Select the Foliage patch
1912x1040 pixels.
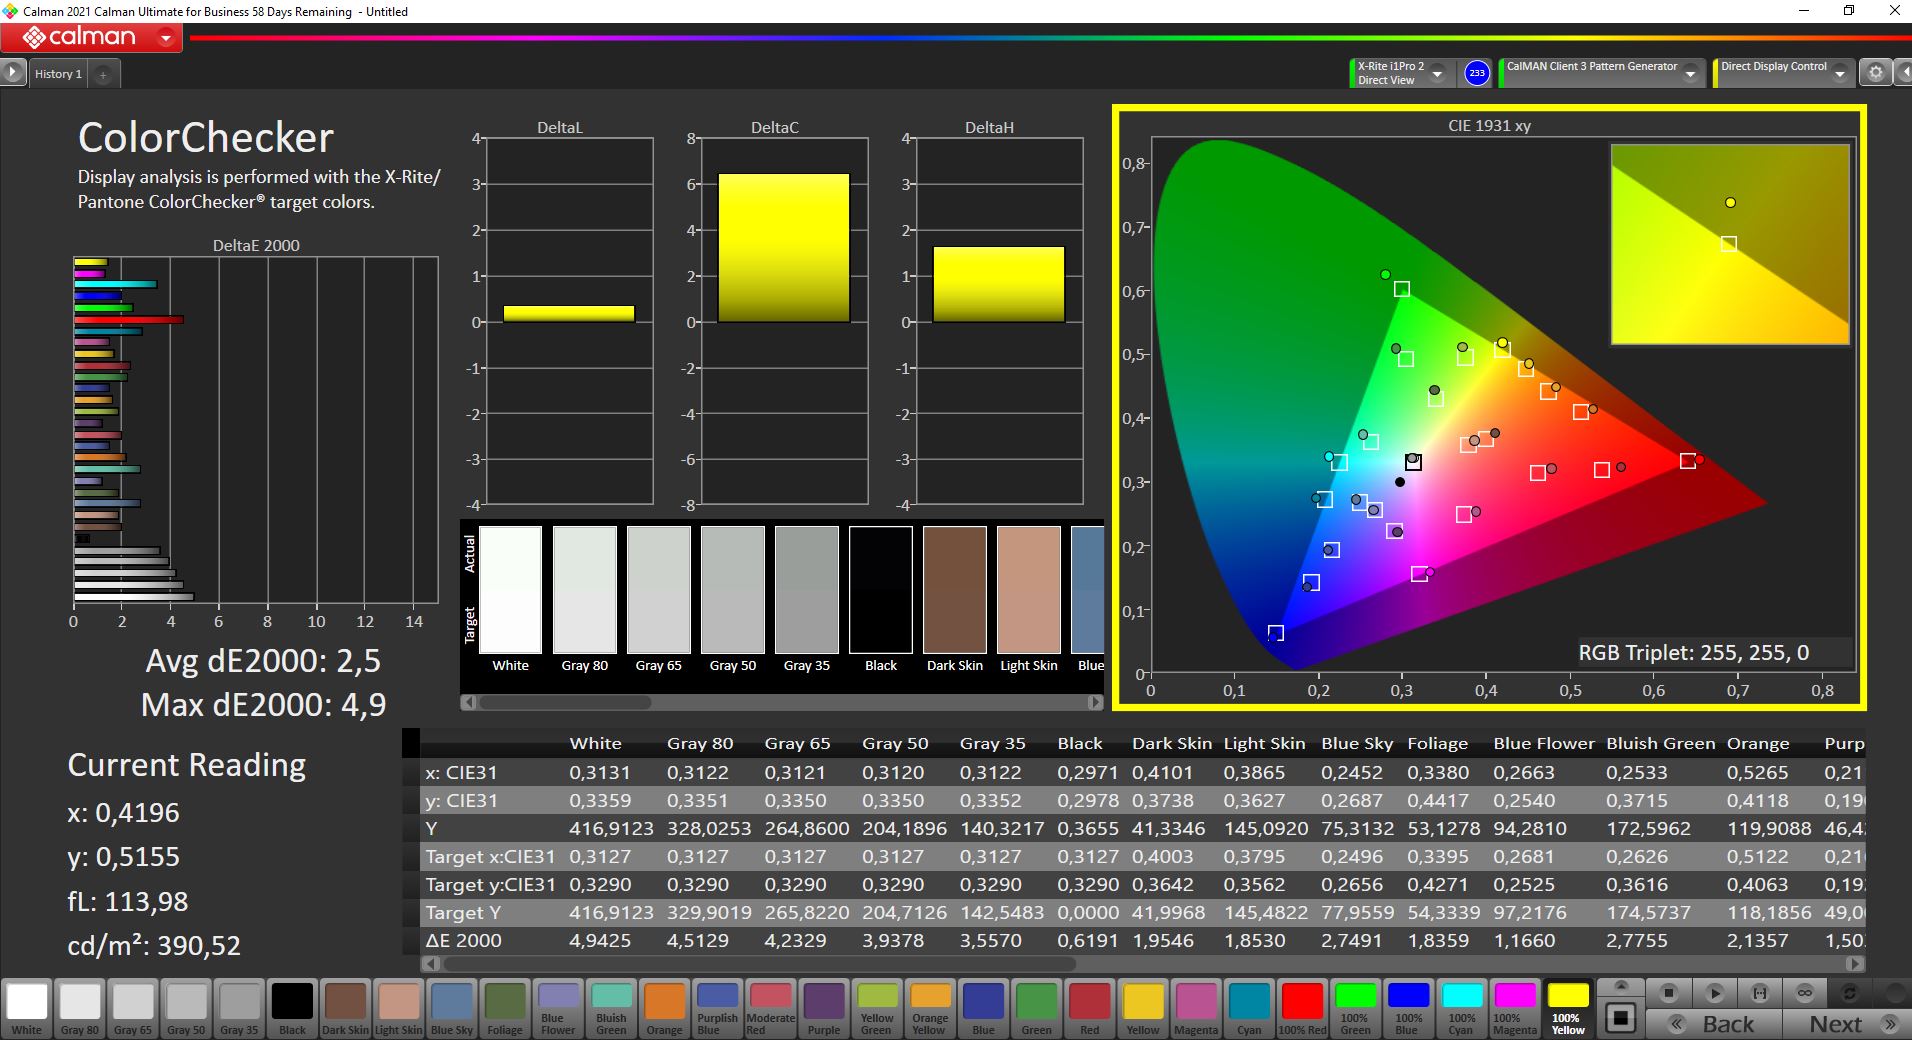[x=505, y=1008]
